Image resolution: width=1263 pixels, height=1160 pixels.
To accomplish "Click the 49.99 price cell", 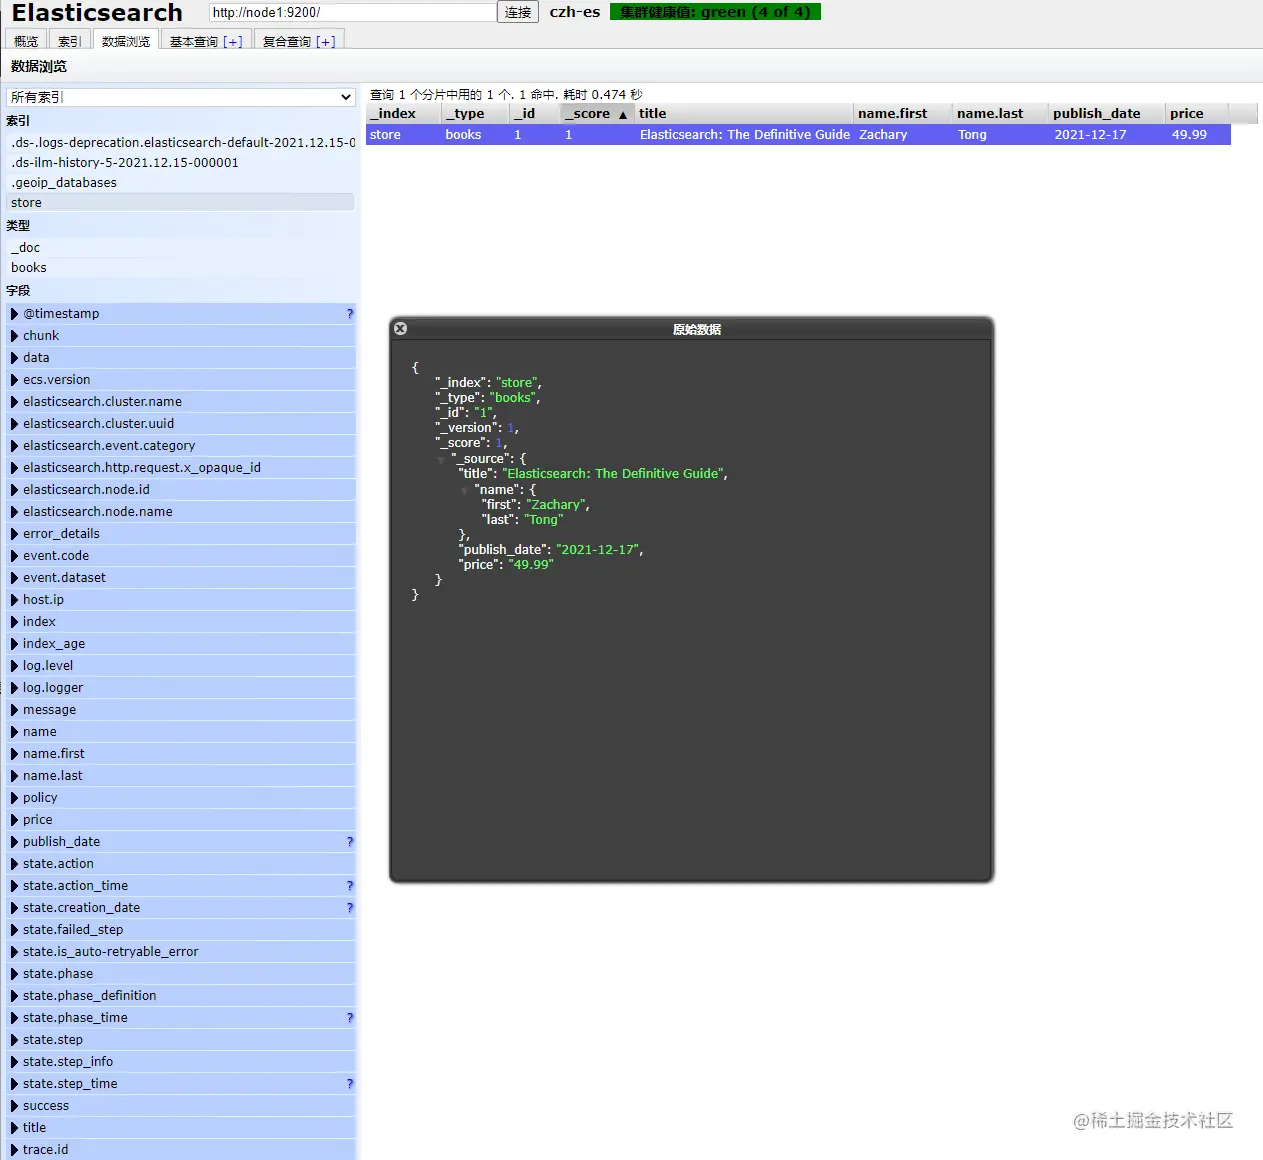I will [1198, 135].
